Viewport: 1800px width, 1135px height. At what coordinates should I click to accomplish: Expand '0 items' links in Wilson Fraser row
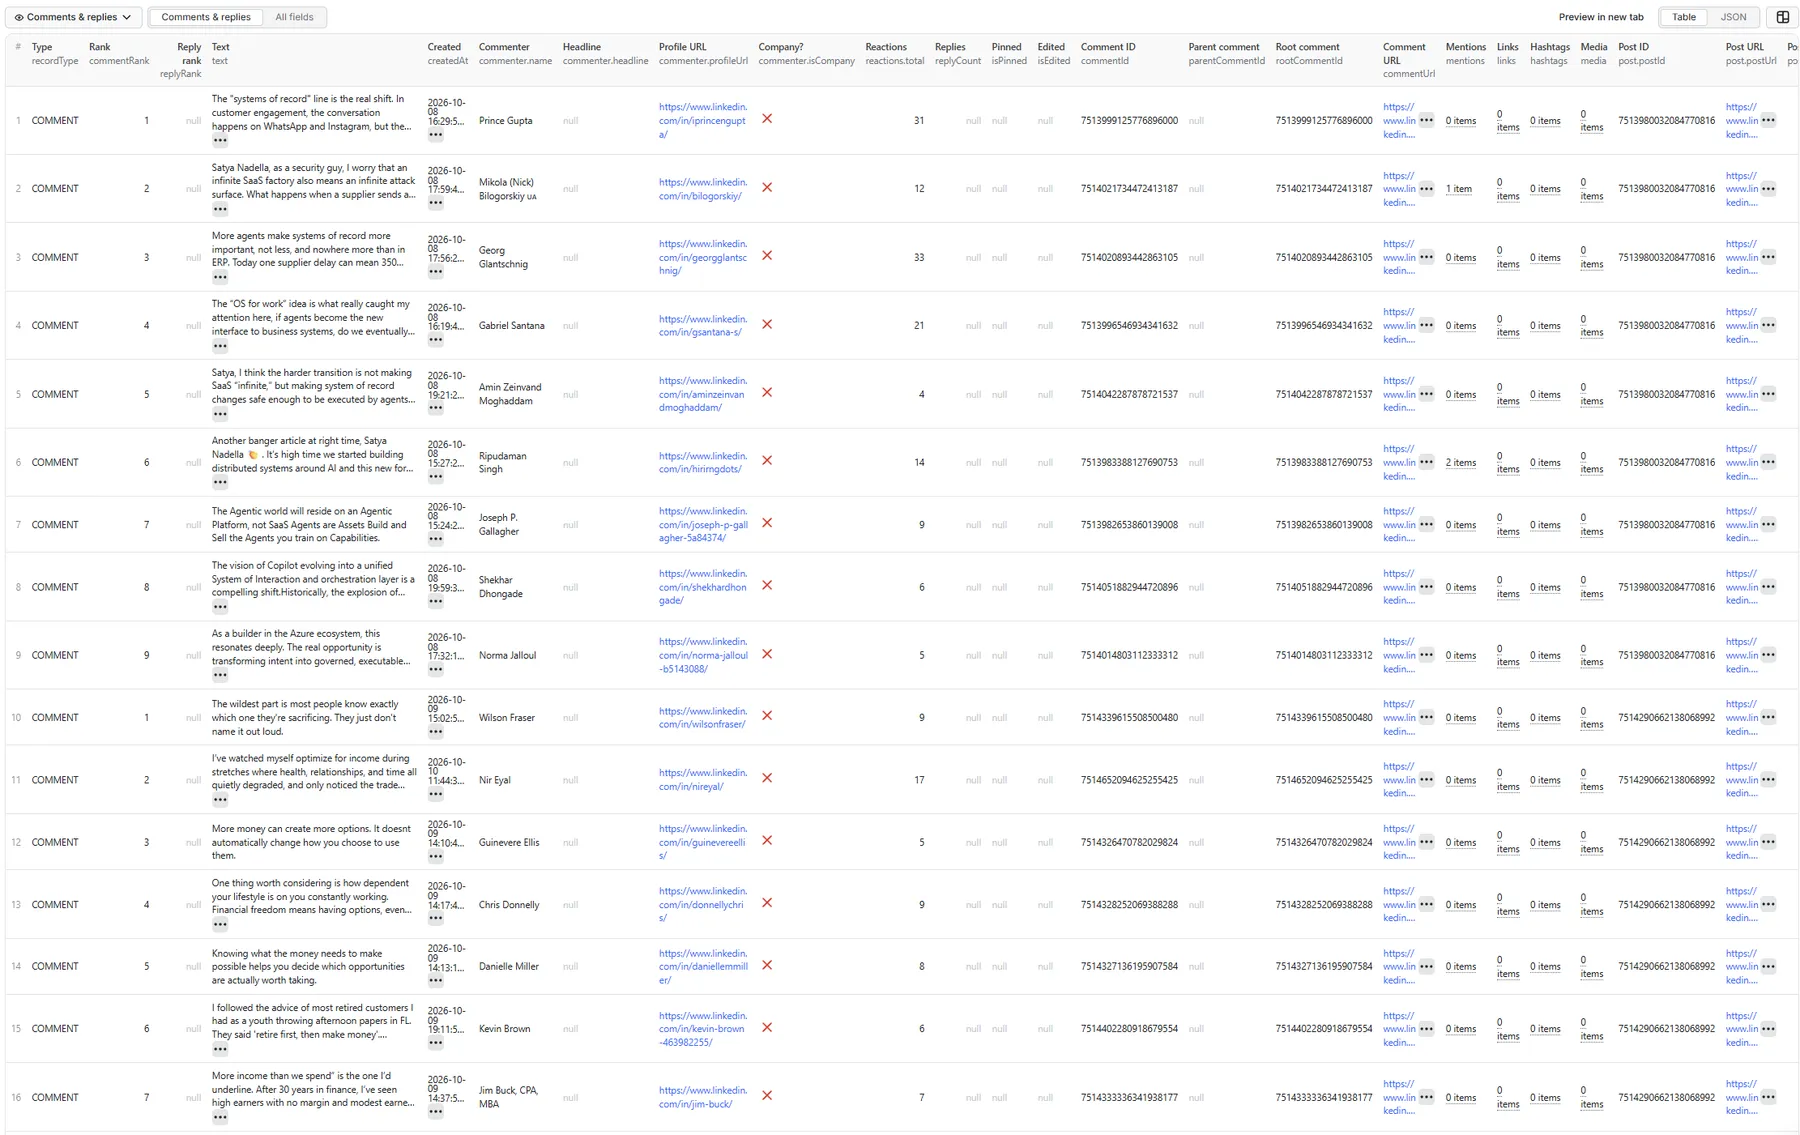coord(1508,718)
